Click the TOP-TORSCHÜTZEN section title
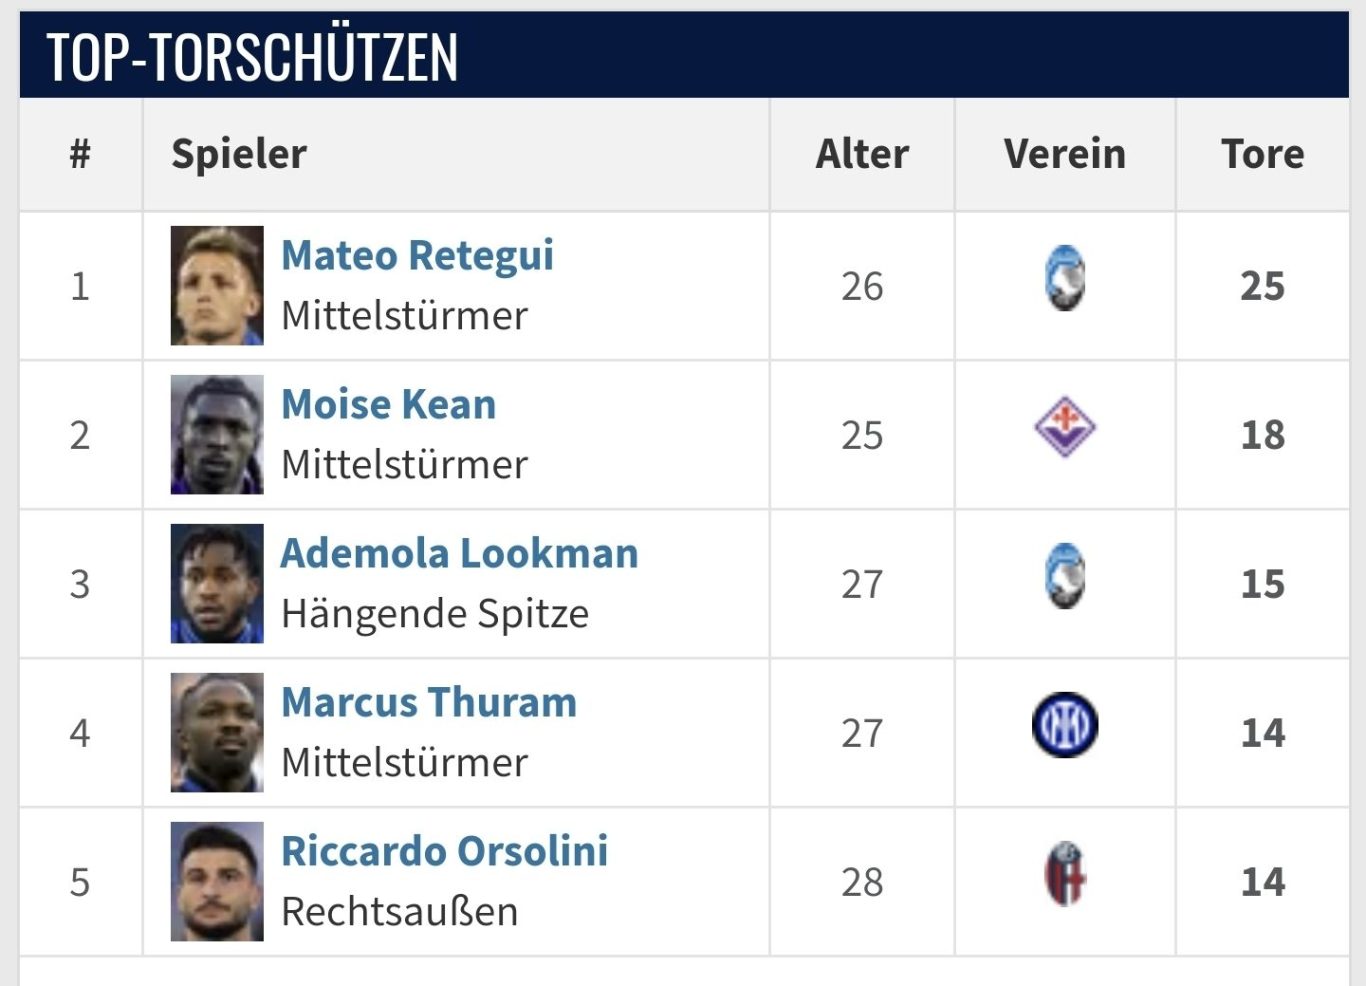 (x=252, y=56)
